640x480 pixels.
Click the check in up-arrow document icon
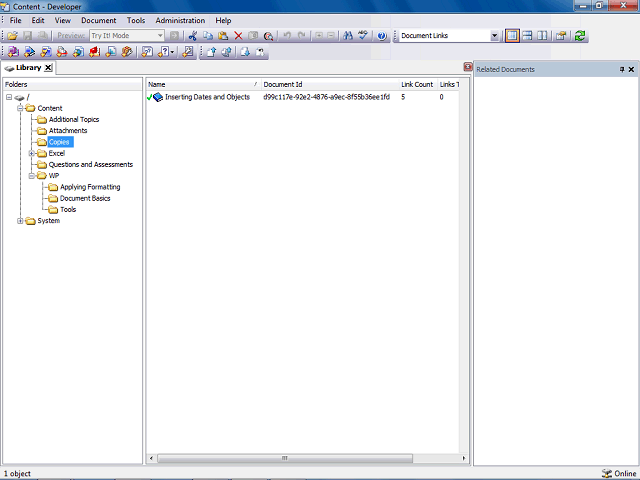coord(211,52)
